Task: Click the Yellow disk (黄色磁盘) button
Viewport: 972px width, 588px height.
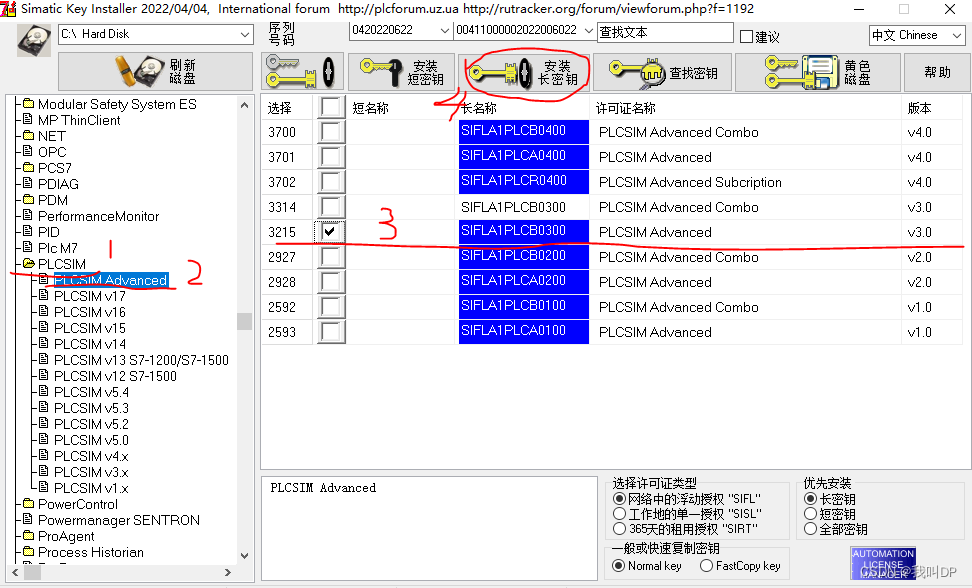Action: tap(818, 72)
